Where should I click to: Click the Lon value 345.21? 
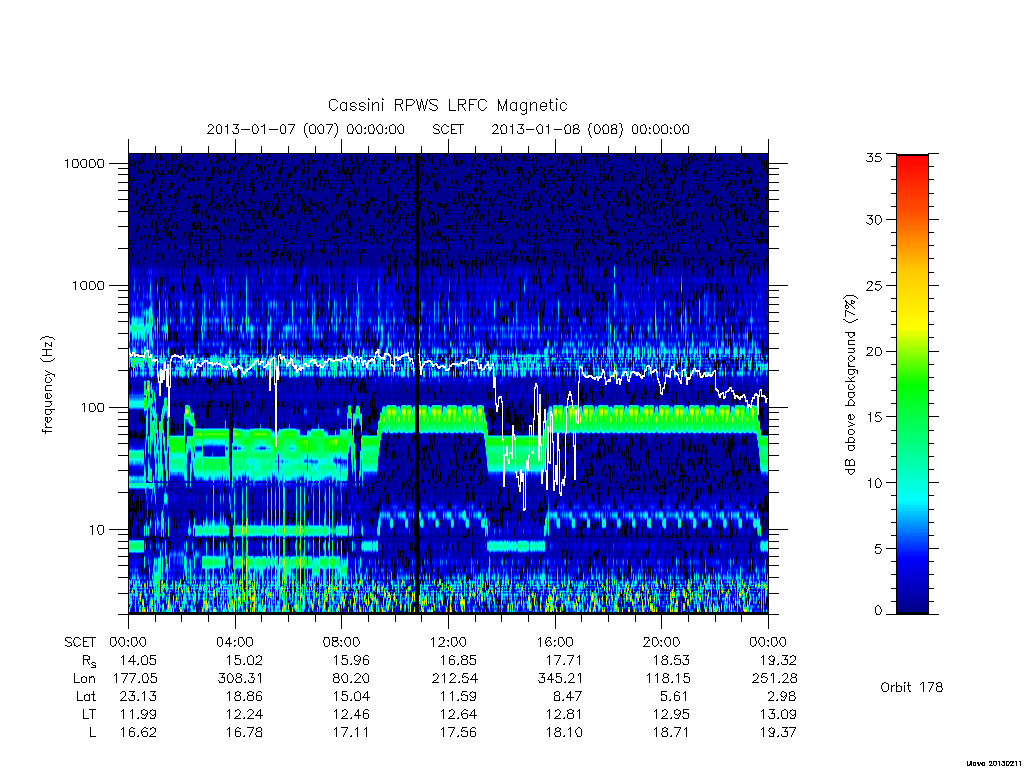click(x=560, y=679)
